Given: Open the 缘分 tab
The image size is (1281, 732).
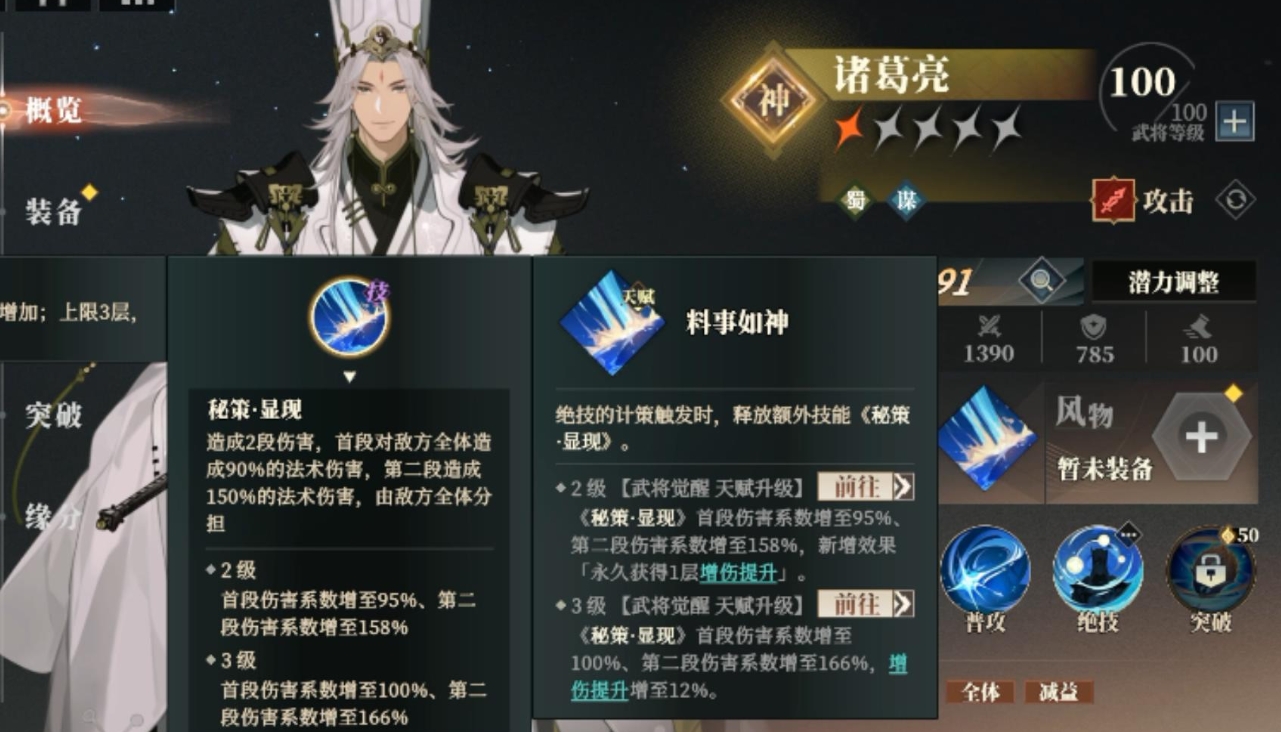Looking at the screenshot, I should (53, 517).
